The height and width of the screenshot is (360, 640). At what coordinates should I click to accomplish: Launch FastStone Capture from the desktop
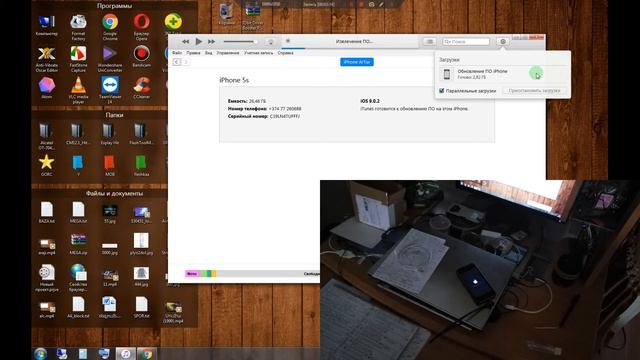78,59
